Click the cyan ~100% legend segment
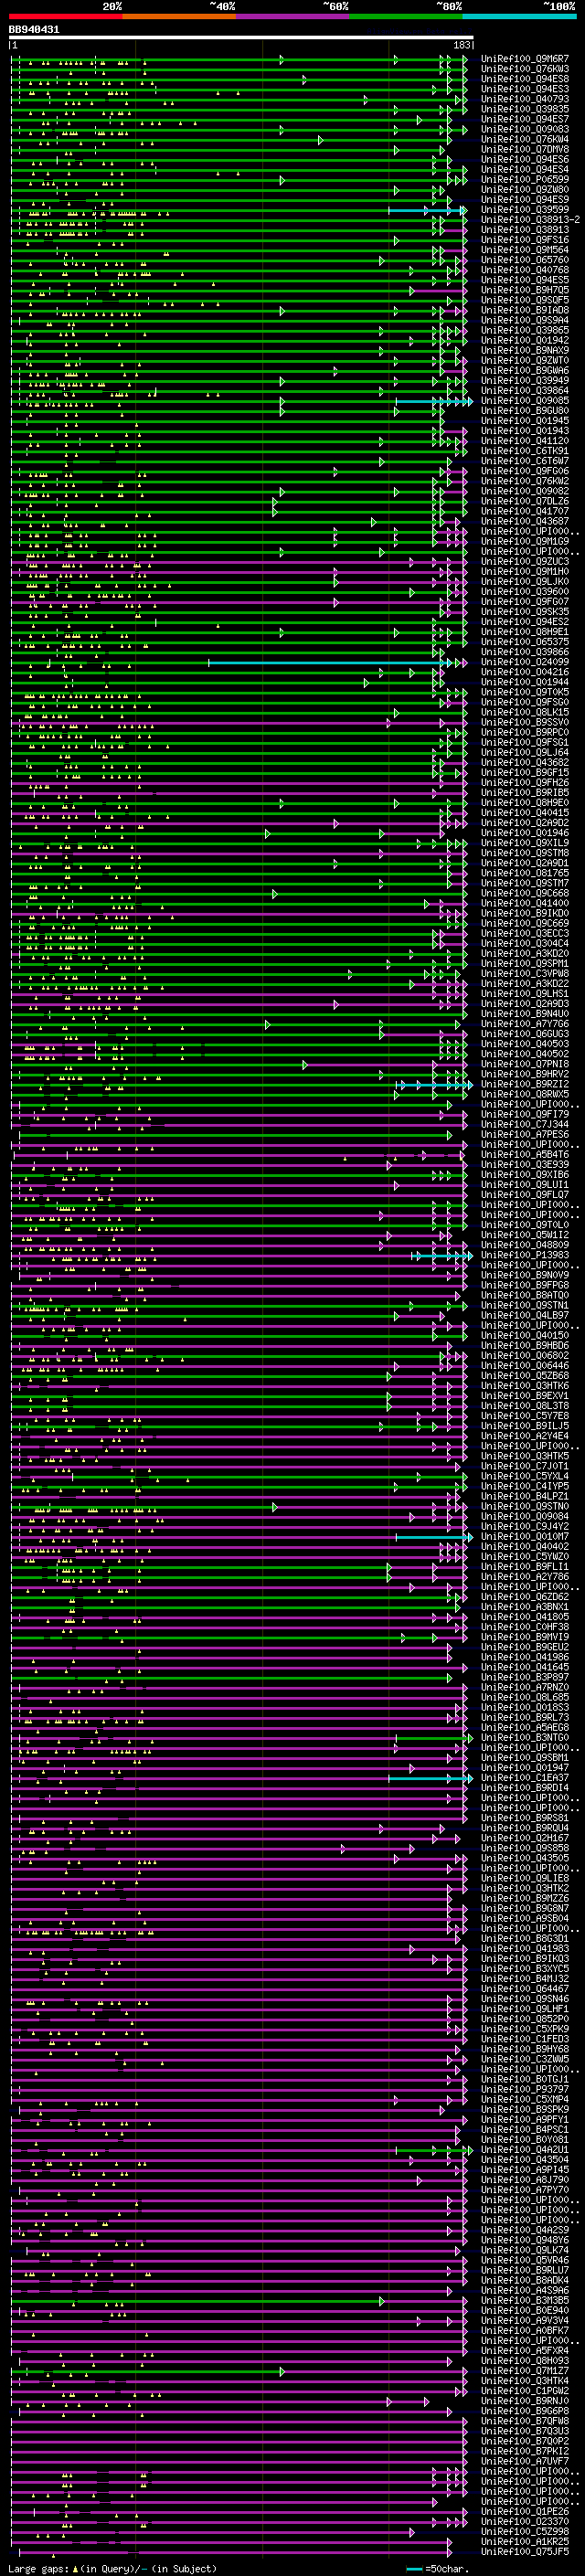Screen dimensions: 585x2576 tap(520, 16)
